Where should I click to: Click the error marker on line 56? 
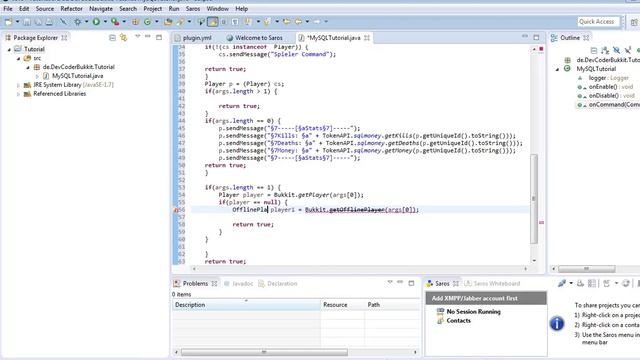coord(176,210)
